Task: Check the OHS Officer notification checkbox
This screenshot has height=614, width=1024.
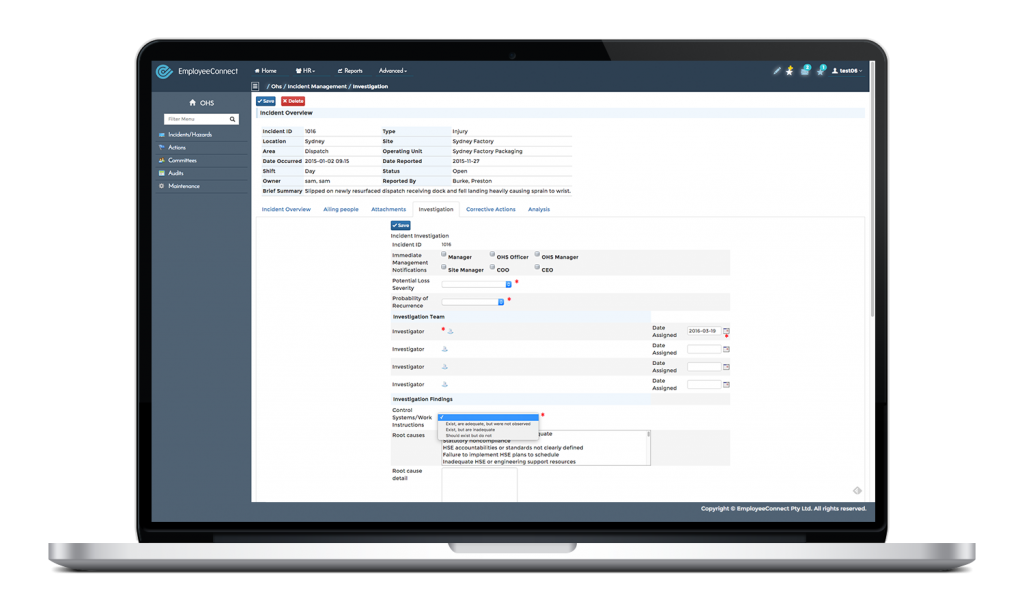Action: coord(490,255)
